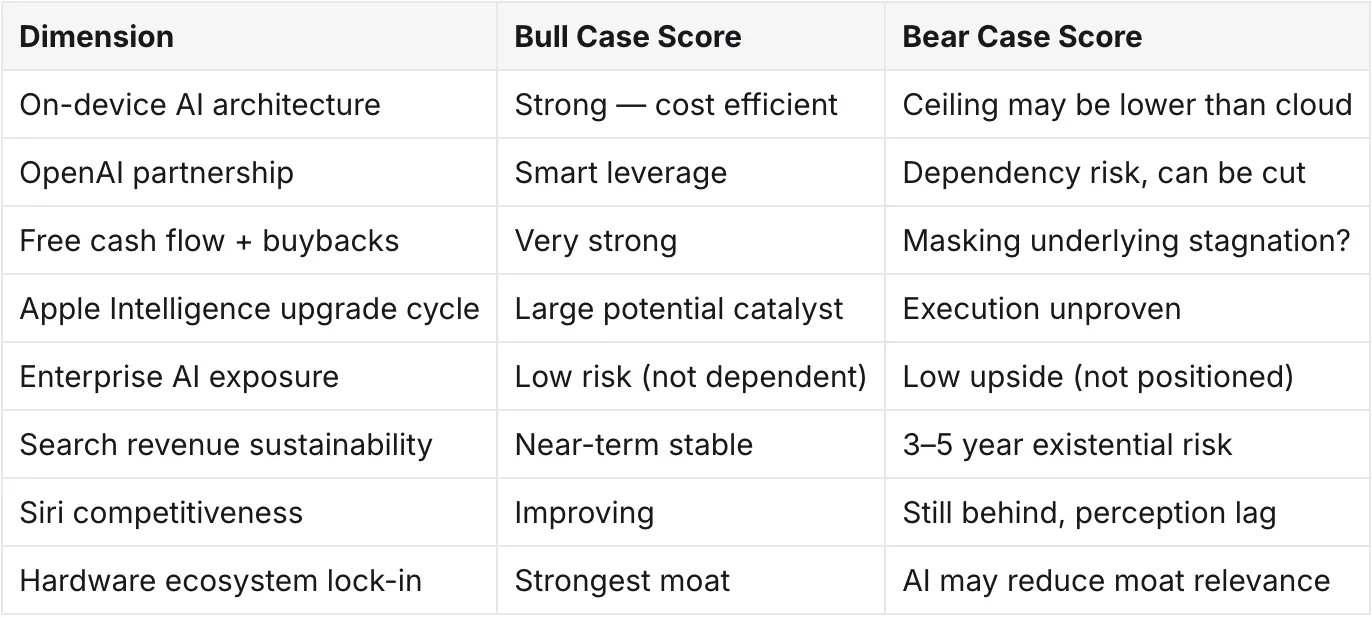Screen dimensions: 1372x618
Task: Select the OpenAI partnership cell
Action: pos(249,172)
